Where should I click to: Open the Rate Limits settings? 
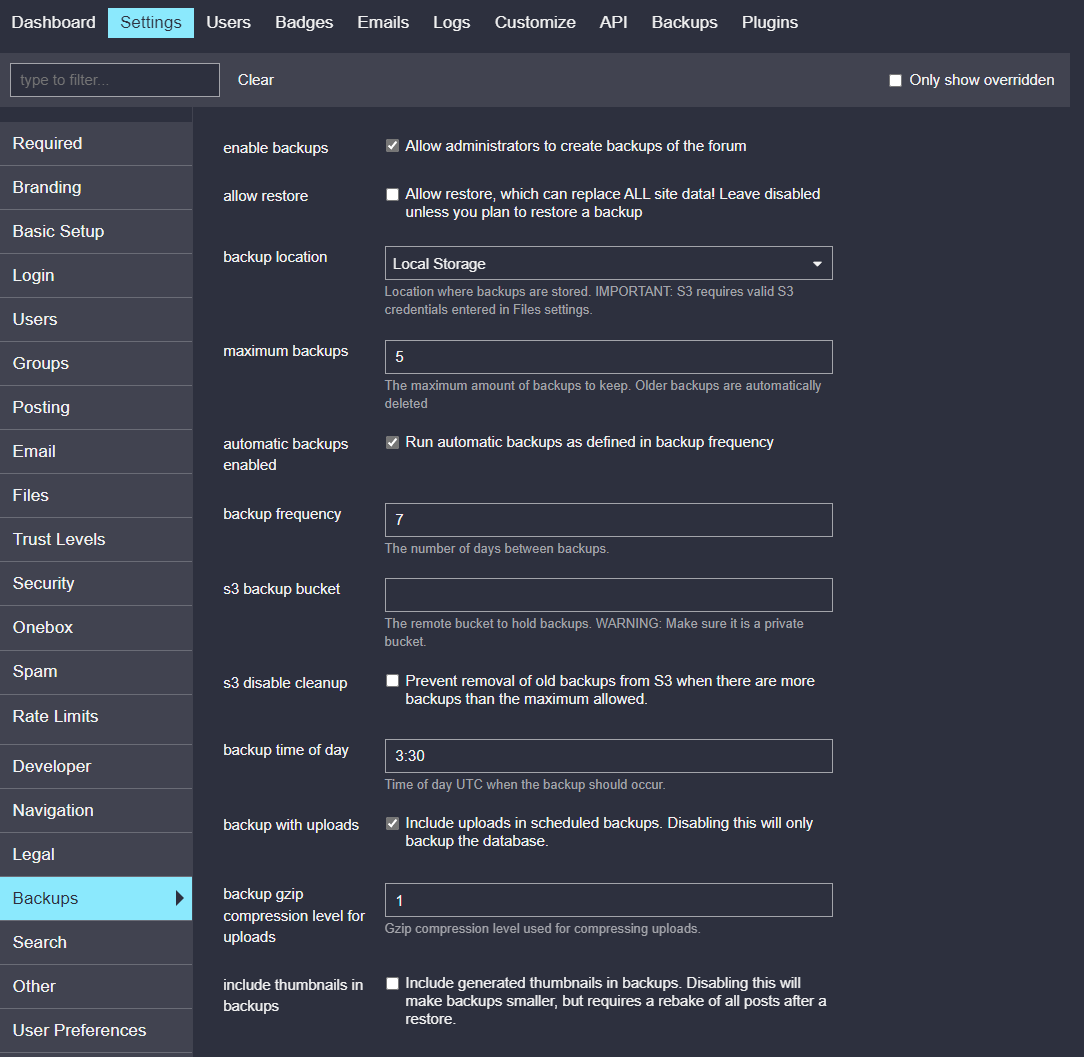pos(55,716)
